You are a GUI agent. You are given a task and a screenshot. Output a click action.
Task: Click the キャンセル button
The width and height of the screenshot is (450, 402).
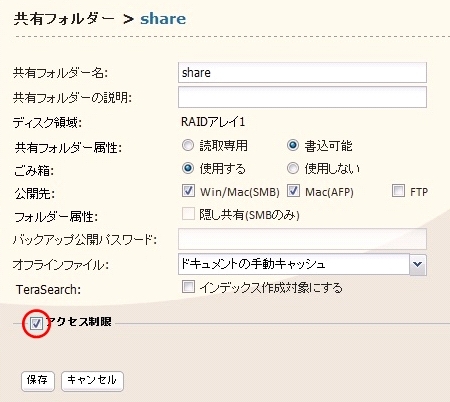coord(92,381)
